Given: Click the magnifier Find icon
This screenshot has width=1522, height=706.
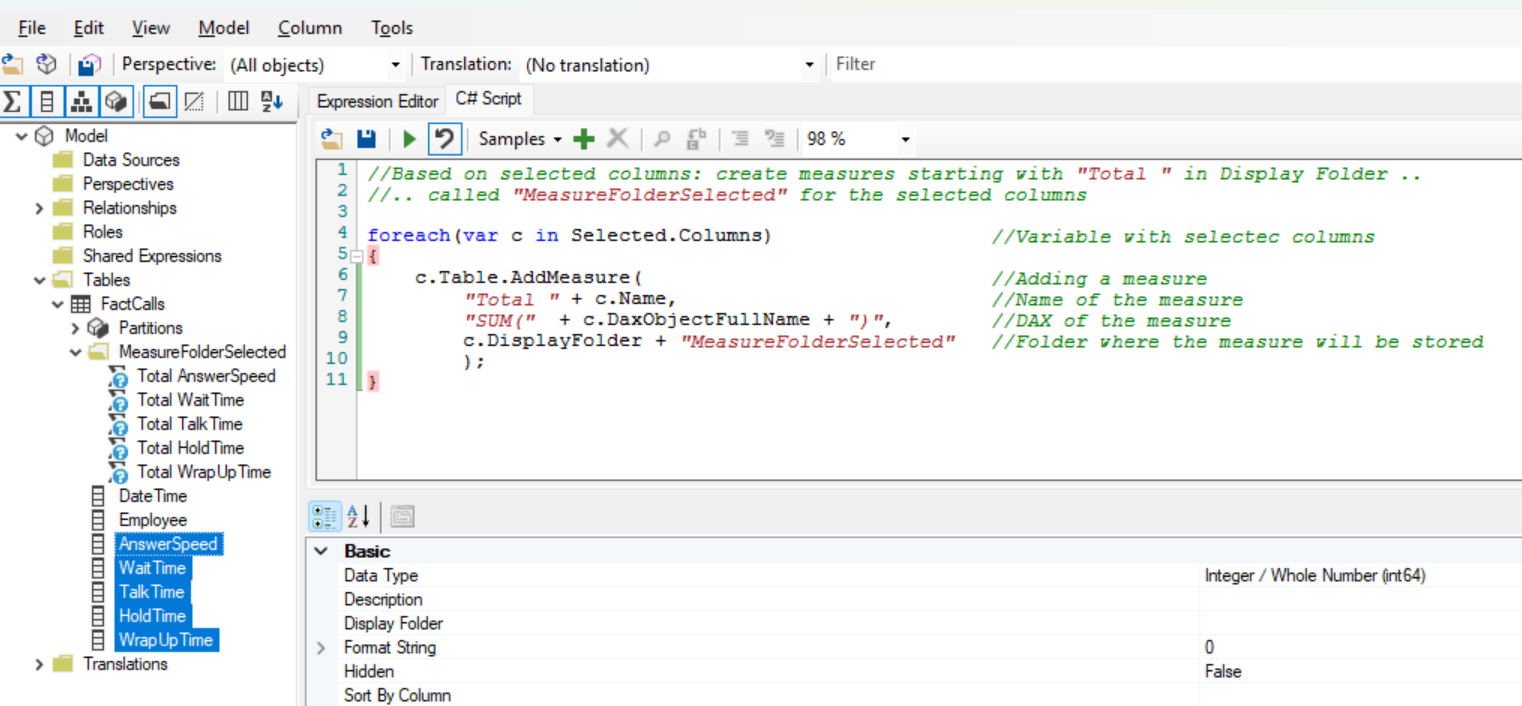Looking at the screenshot, I should (x=661, y=139).
